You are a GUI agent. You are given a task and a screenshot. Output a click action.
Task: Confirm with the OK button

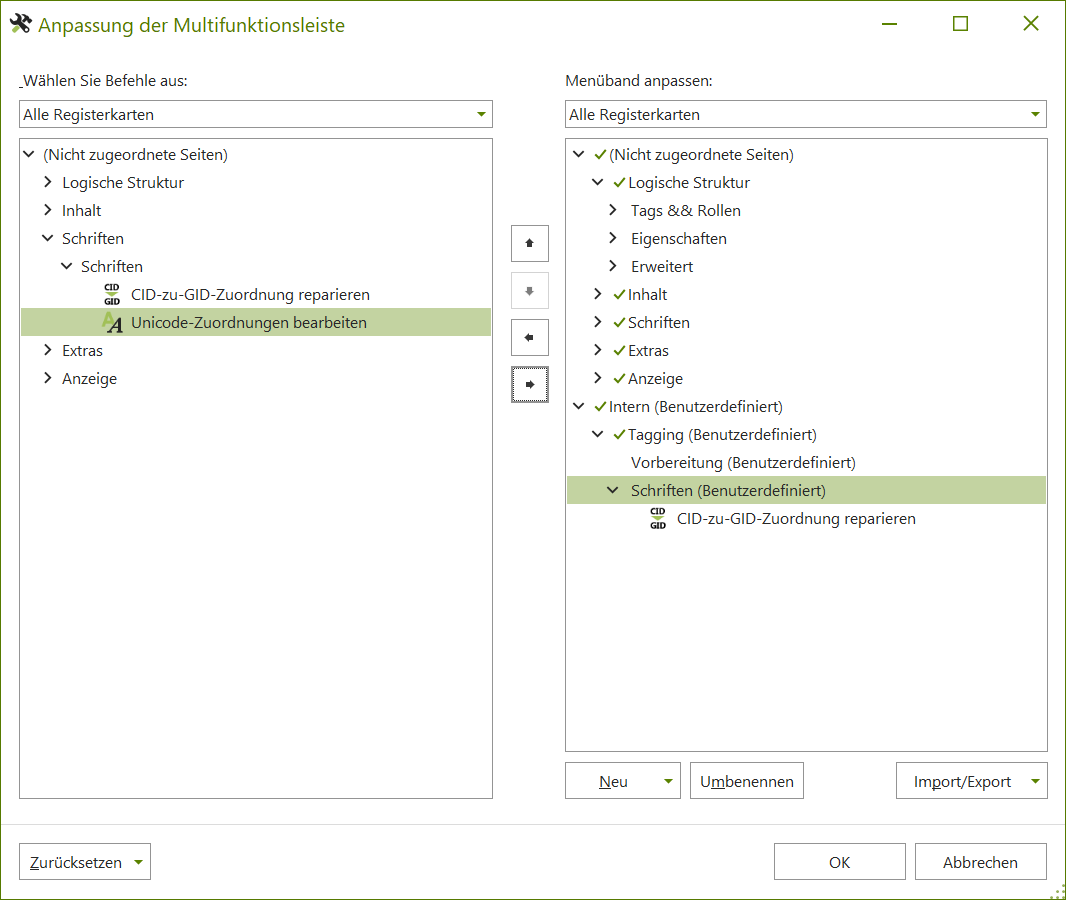(840, 862)
